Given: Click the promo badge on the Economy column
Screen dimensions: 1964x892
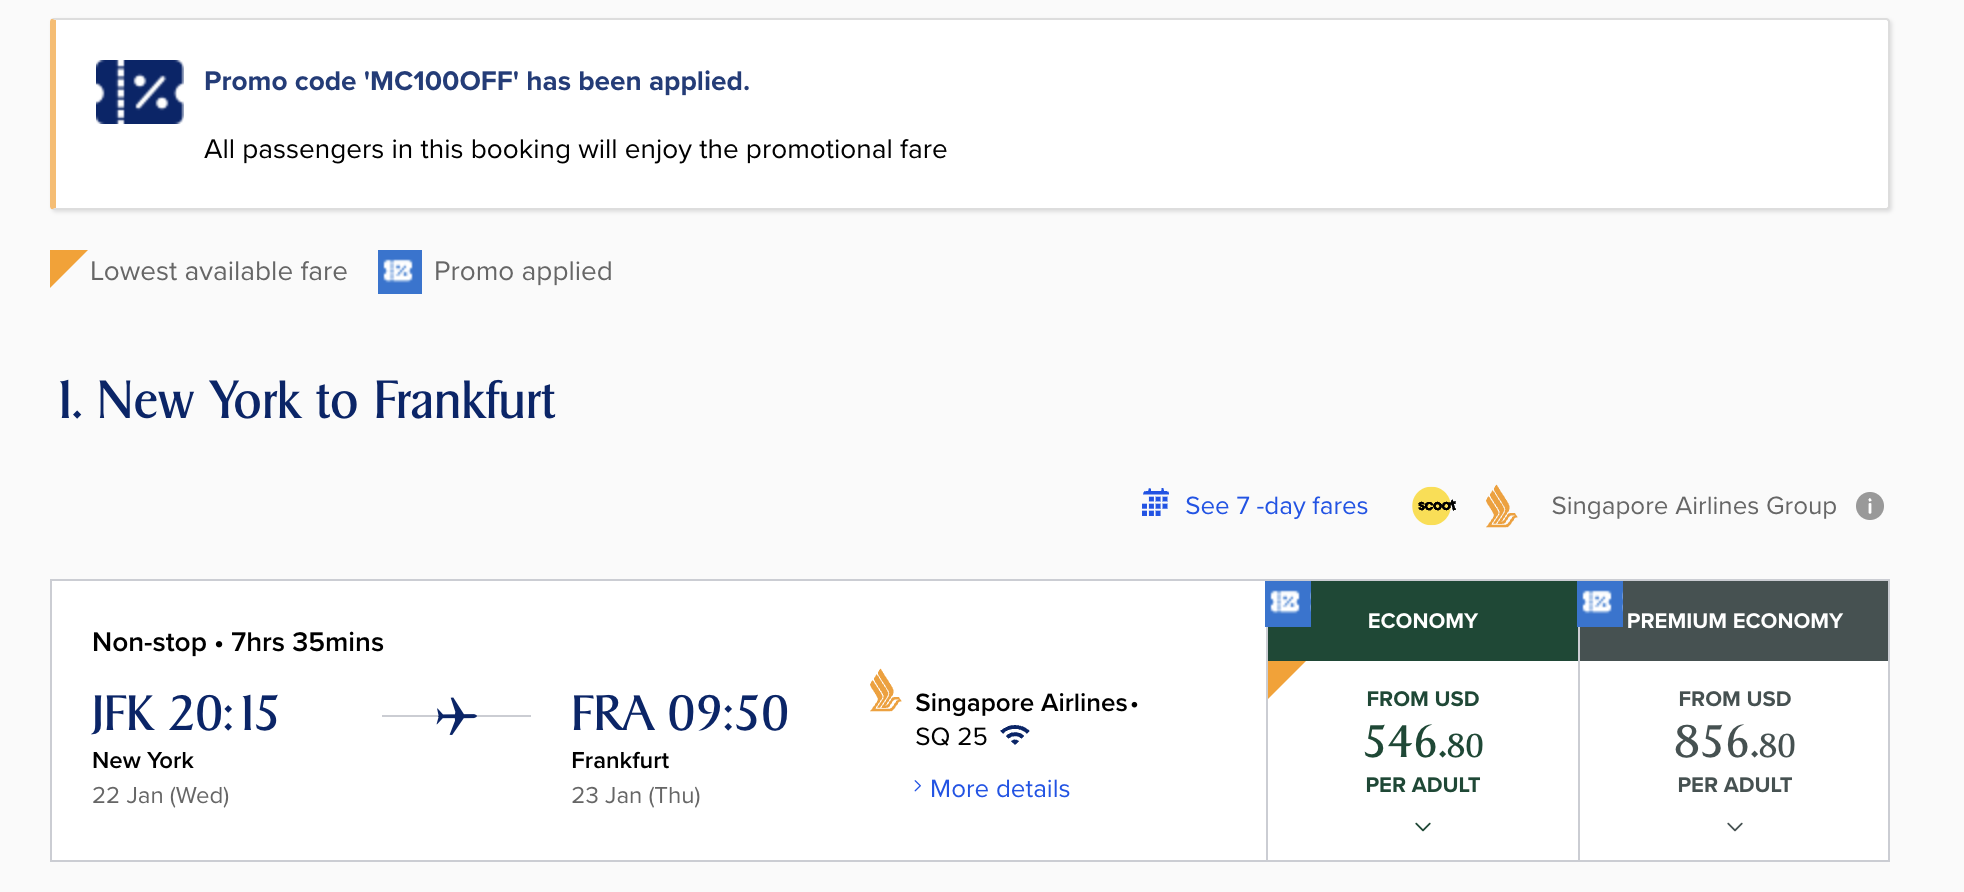Looking at the screenshot, I should pyautogui.click(x=1288, y=603).
